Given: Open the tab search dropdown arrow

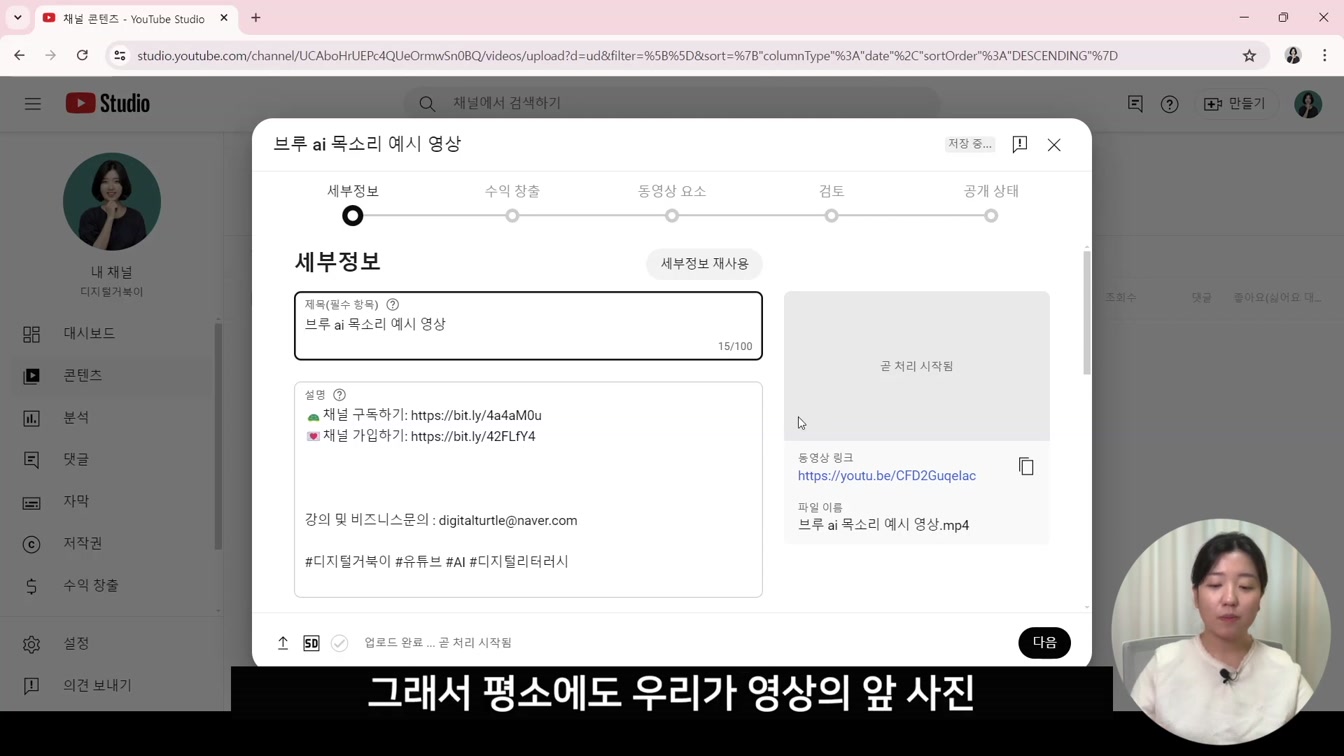Looking at the screenshot, I should coord(18,18).
